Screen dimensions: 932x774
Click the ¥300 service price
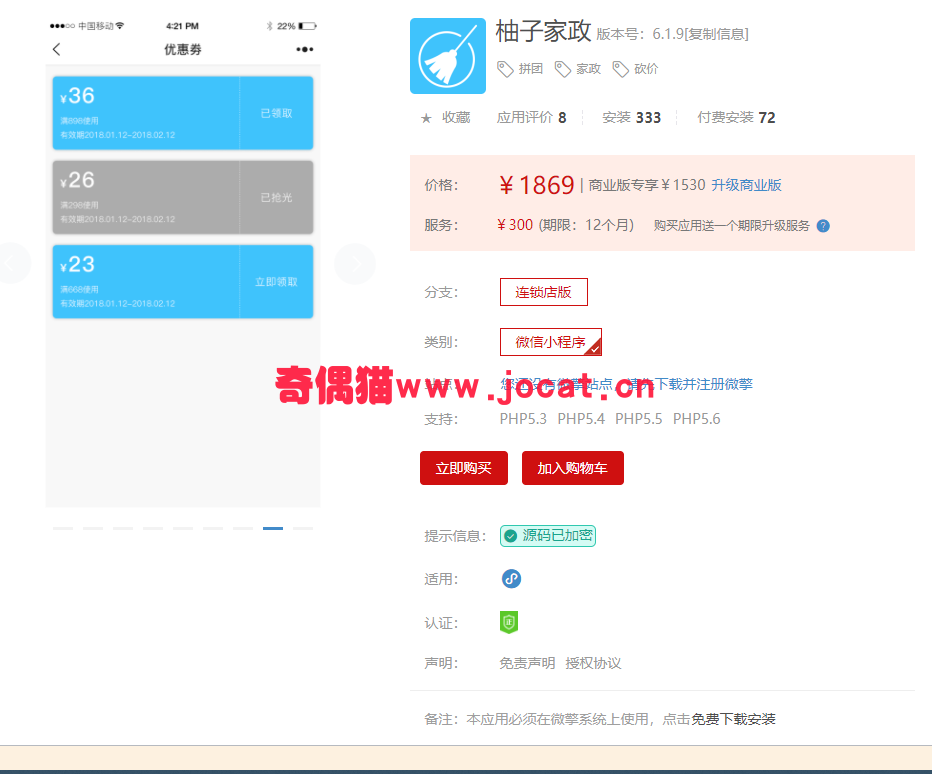(515, 225)
